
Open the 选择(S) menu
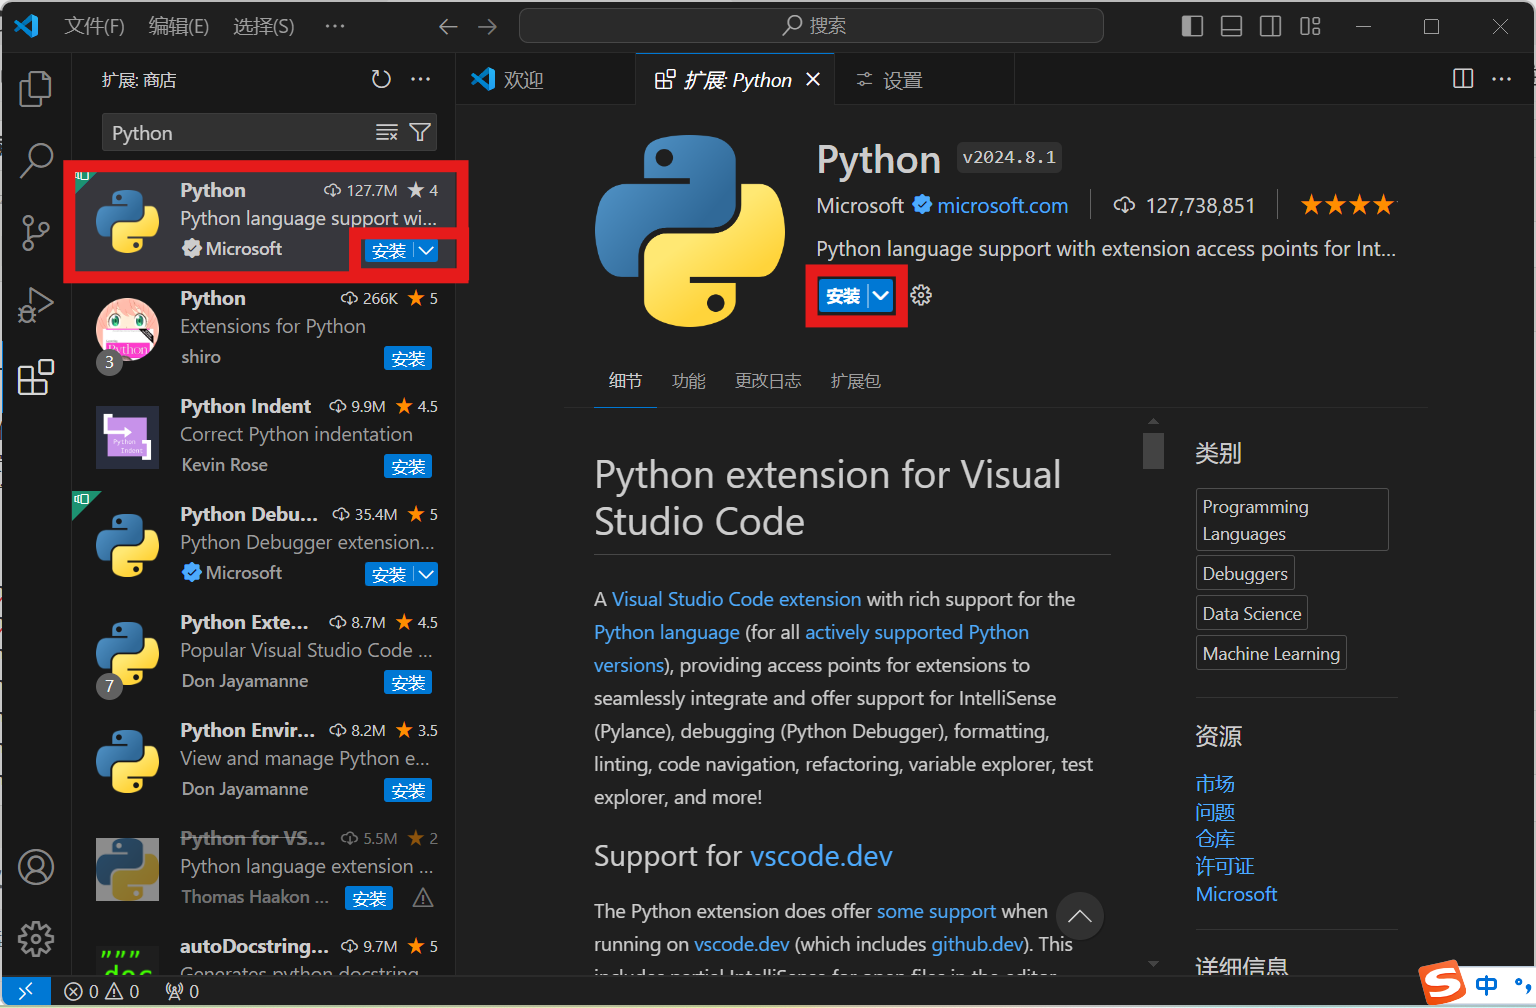[264, 26]
